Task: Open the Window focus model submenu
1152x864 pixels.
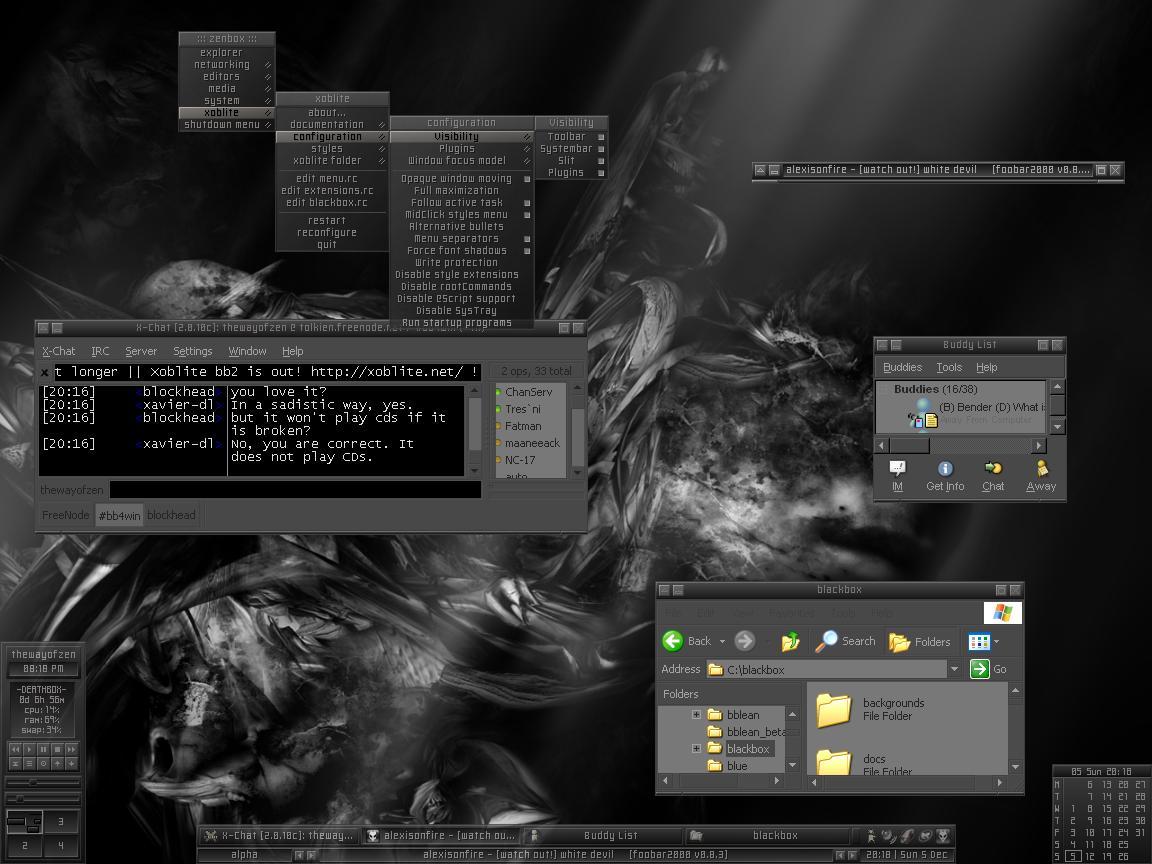Action: (x=461, y=160)
